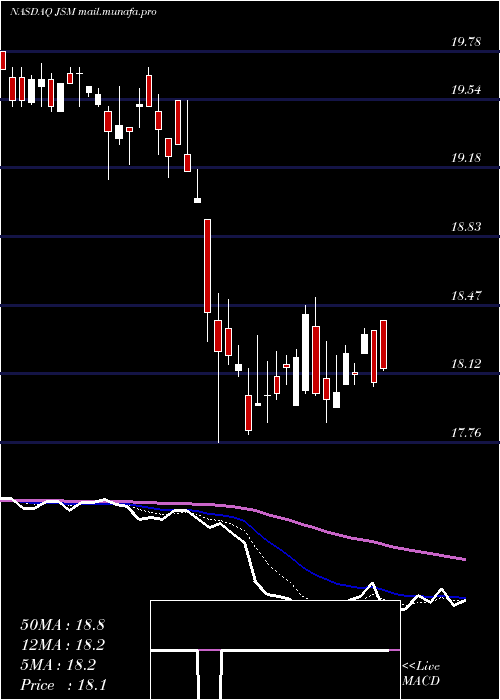Click the 18.12 price level label
Image resolution: width=500 pixels, height=700 pixels.
coord(466,364)
